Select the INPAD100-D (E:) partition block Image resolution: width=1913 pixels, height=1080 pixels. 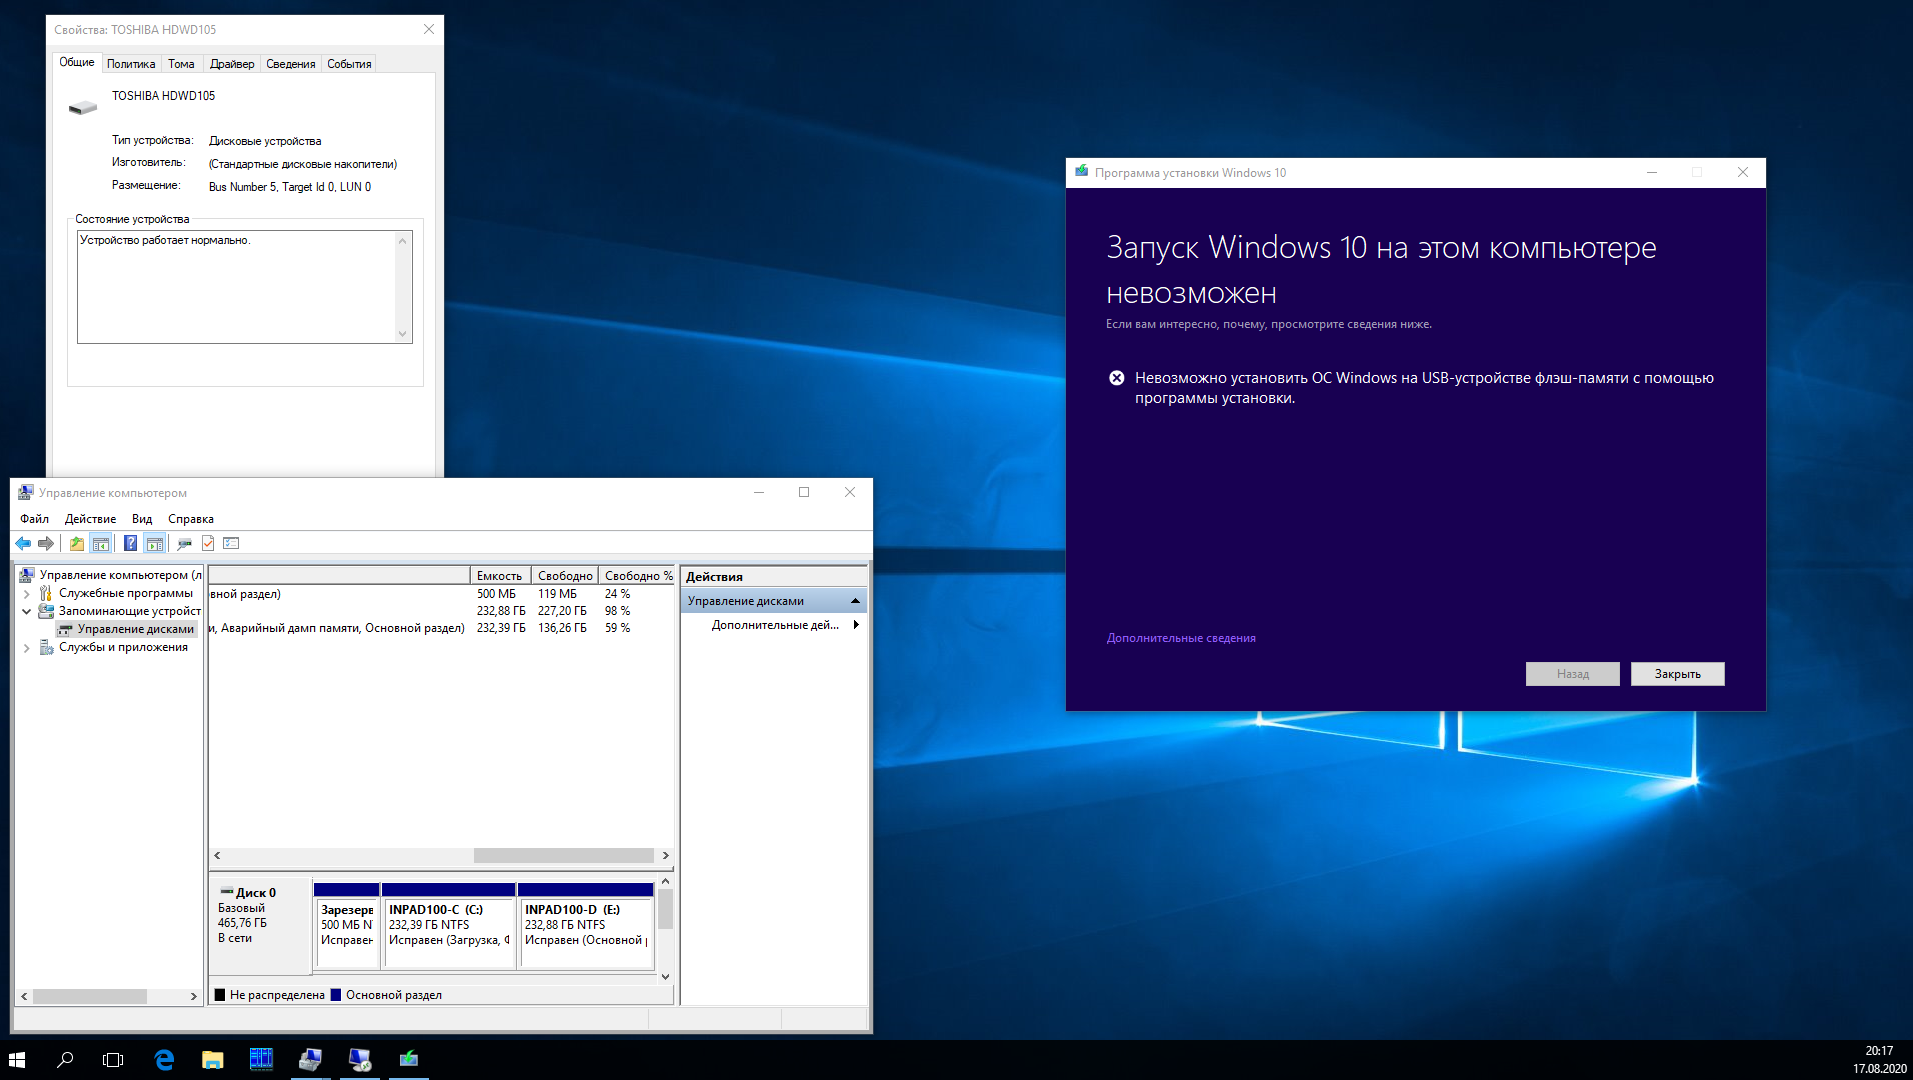[586, 926]
